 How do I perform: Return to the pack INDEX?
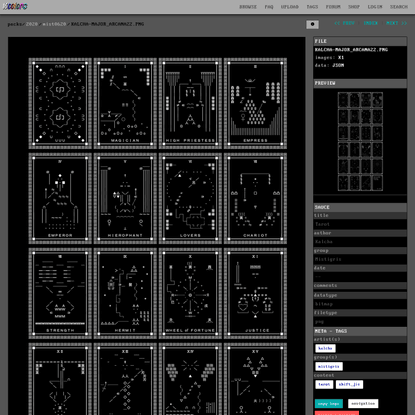tap(370, 23)
